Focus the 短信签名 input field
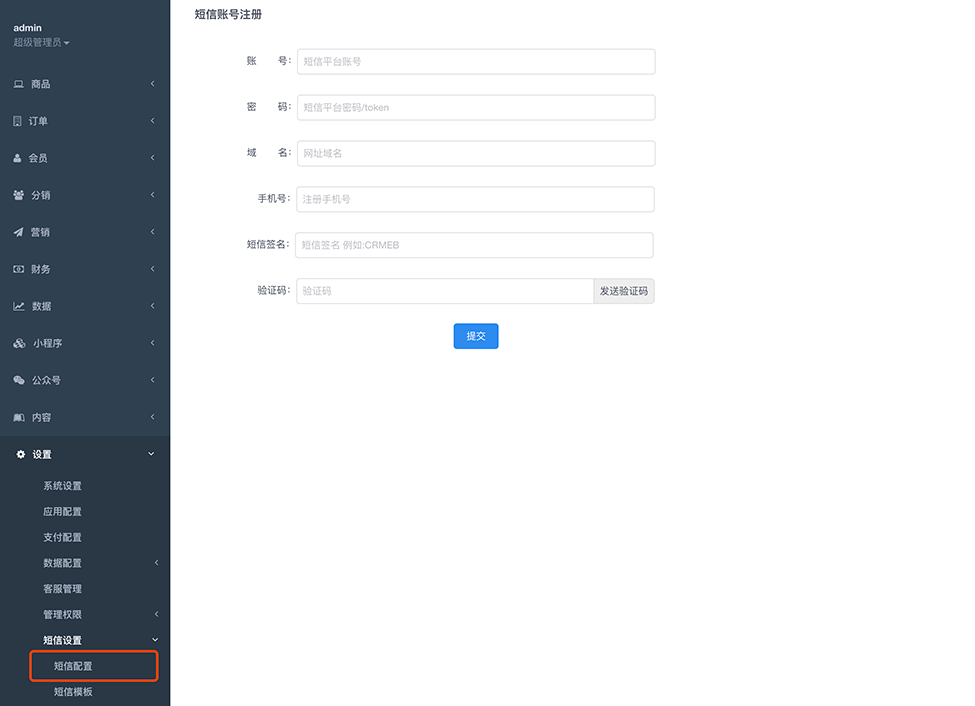The height and width of the screenshot is (706, 975). [474, 245]
